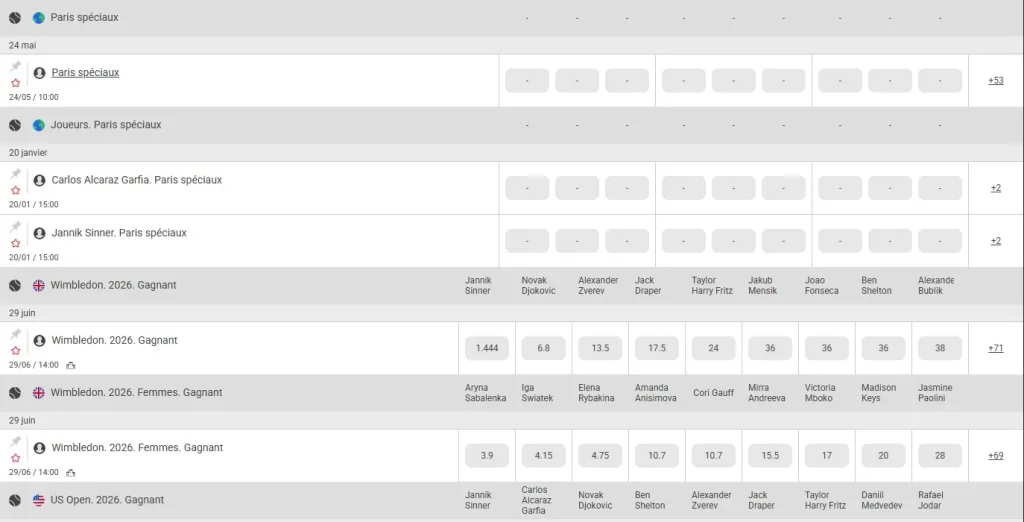
Task: Click the '24 mai' date label
Action: click(x=22, y=46)
